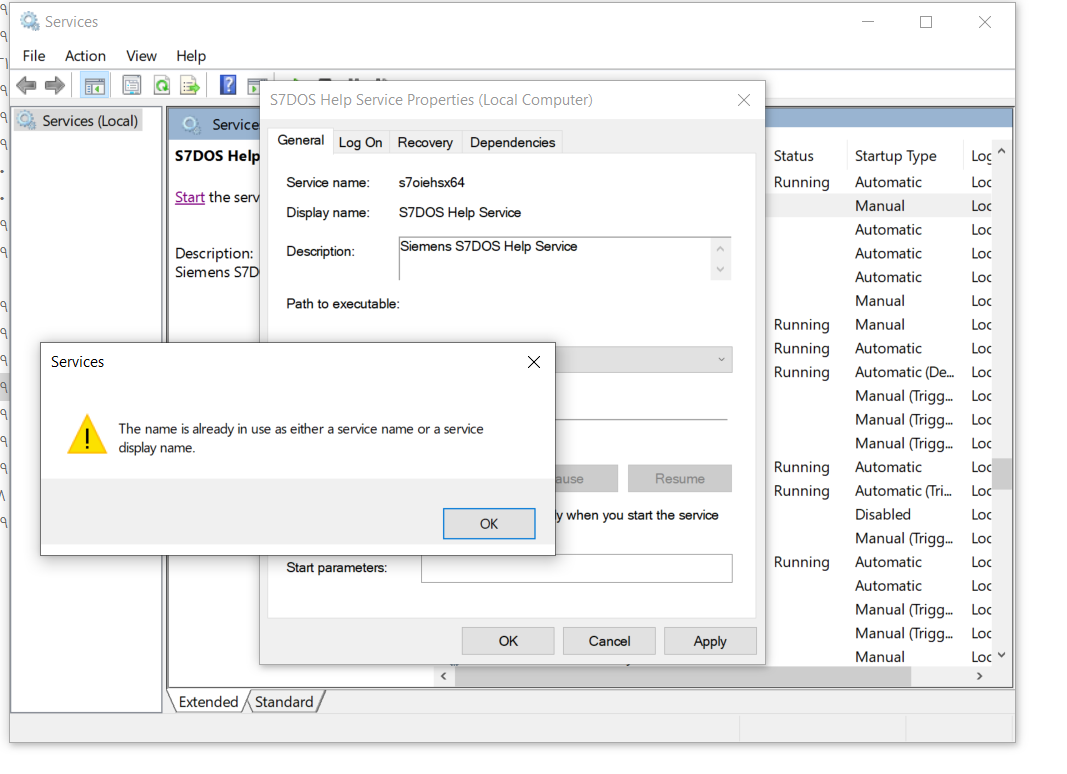Image resolution: width=1067 pixels, height=774 pixels.
Task: Click the Start parameters input field
Action: [x=577, y=568]
